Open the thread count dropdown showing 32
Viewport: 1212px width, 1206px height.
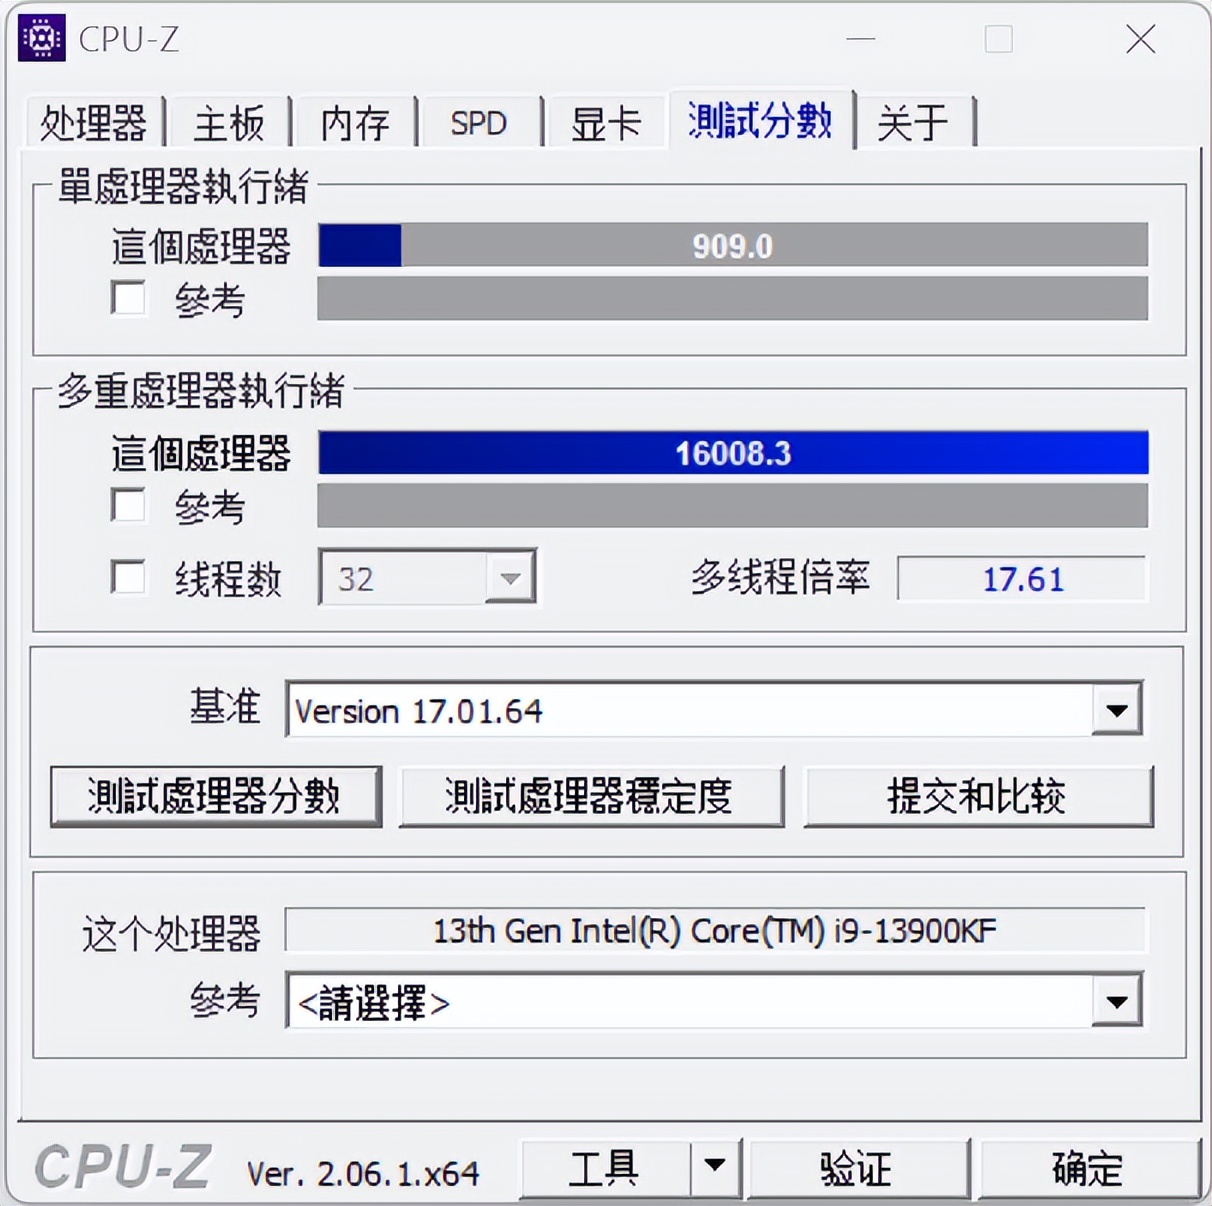(510, 578)
